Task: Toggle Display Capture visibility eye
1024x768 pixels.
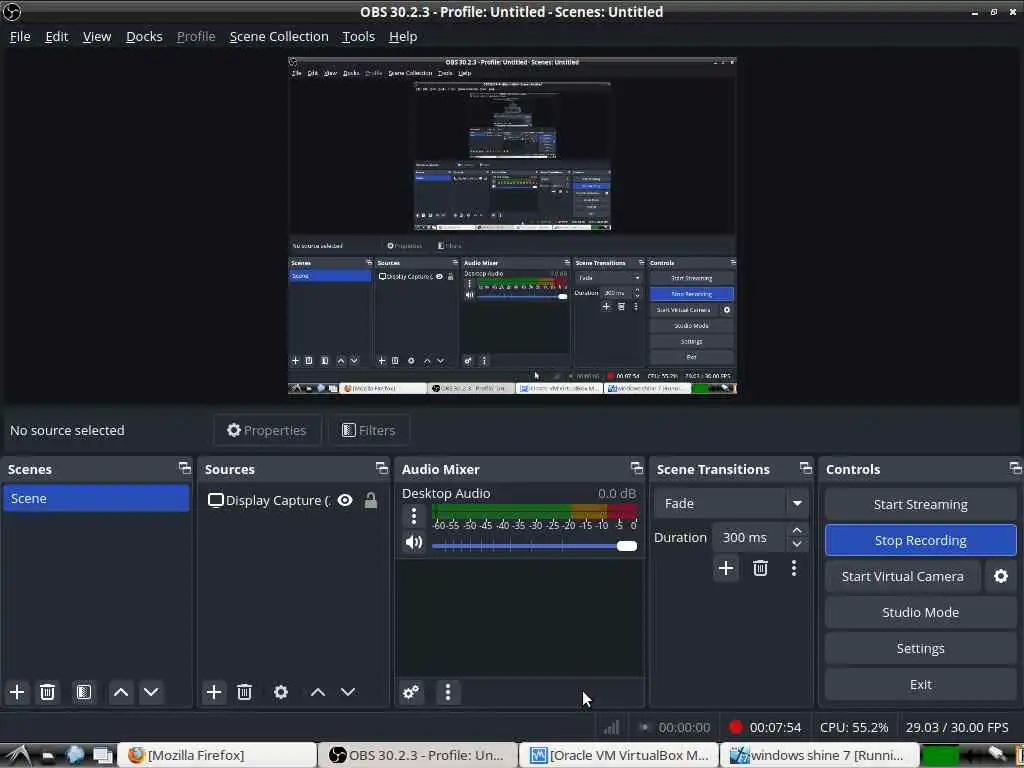Action: tap(345, 500)
